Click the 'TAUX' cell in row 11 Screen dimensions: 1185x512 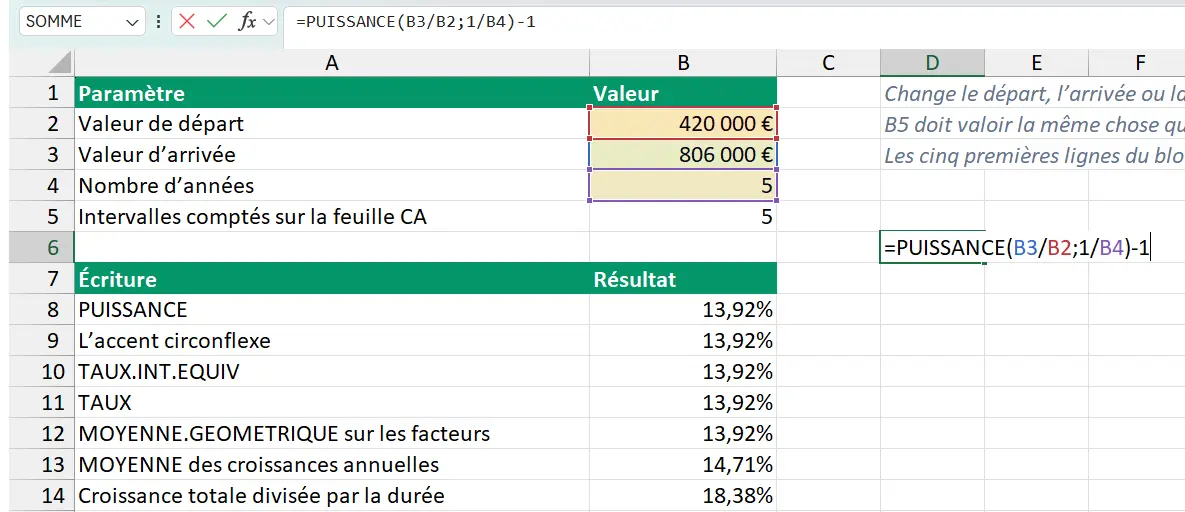point(331,402)
